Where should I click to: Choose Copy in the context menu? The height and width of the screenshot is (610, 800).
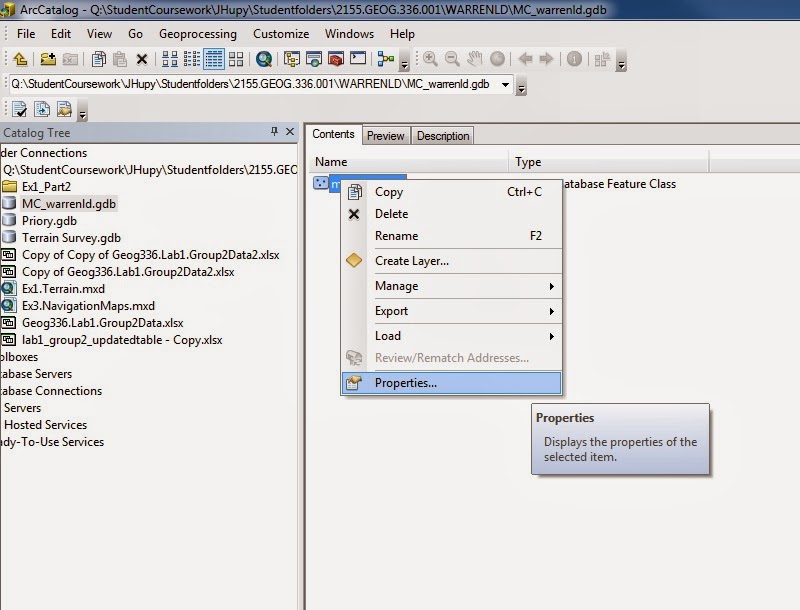pos(452,192)
